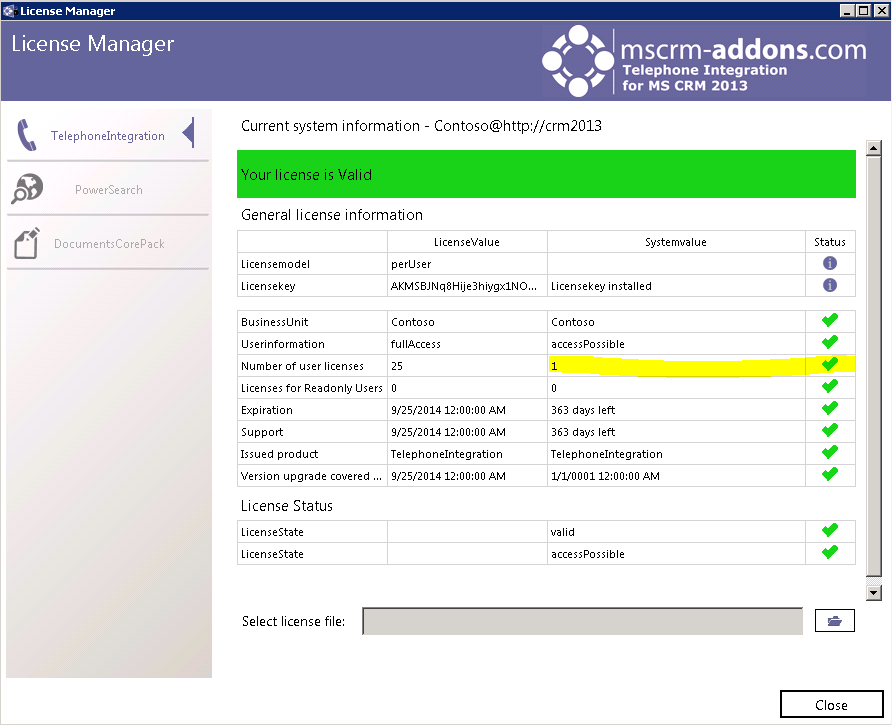Click the Expiration row checkmark status
Image resolution: width=892 pixels, height=725 pixels.
point(830,409)
